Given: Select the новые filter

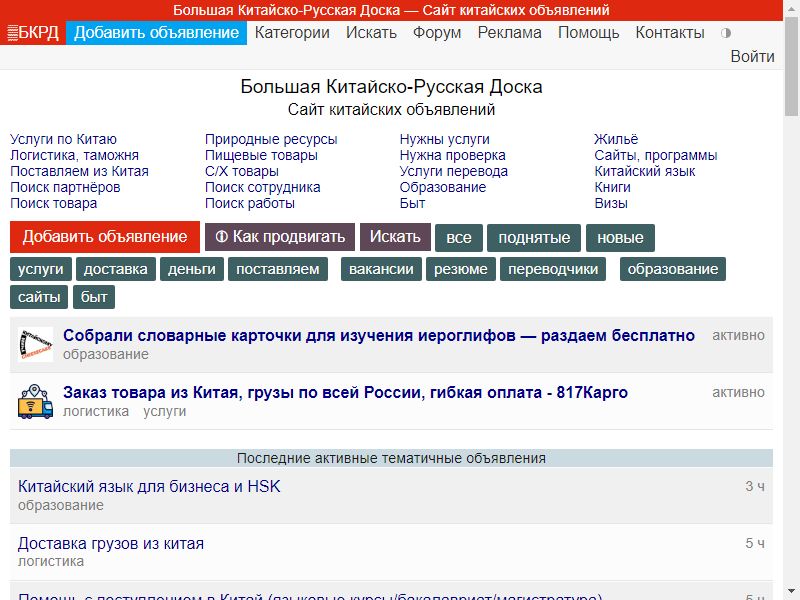Looking at the screenshot, I should click(620, 238).
